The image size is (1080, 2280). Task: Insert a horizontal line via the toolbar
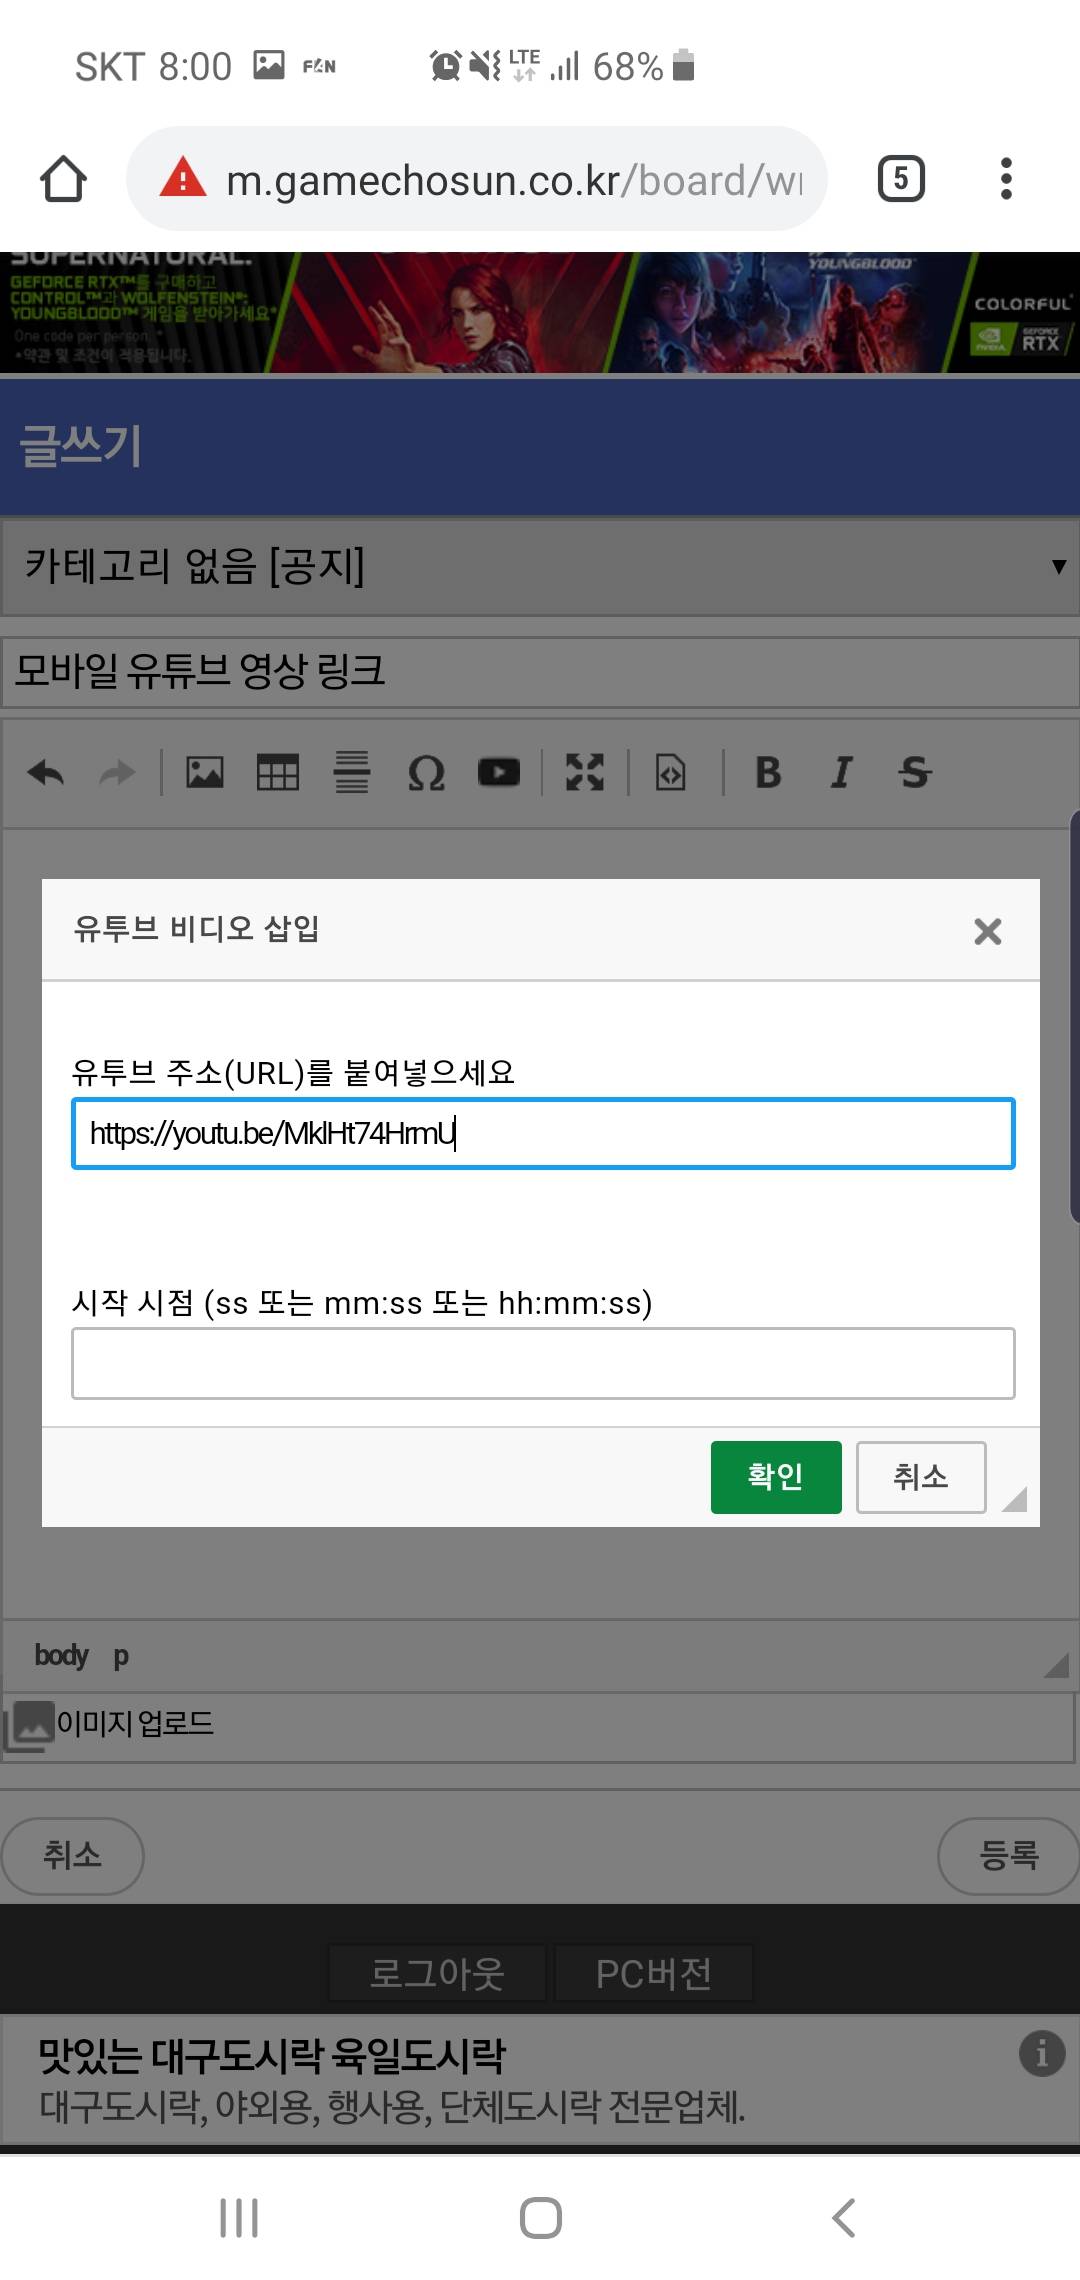click(x=351, y=773)
